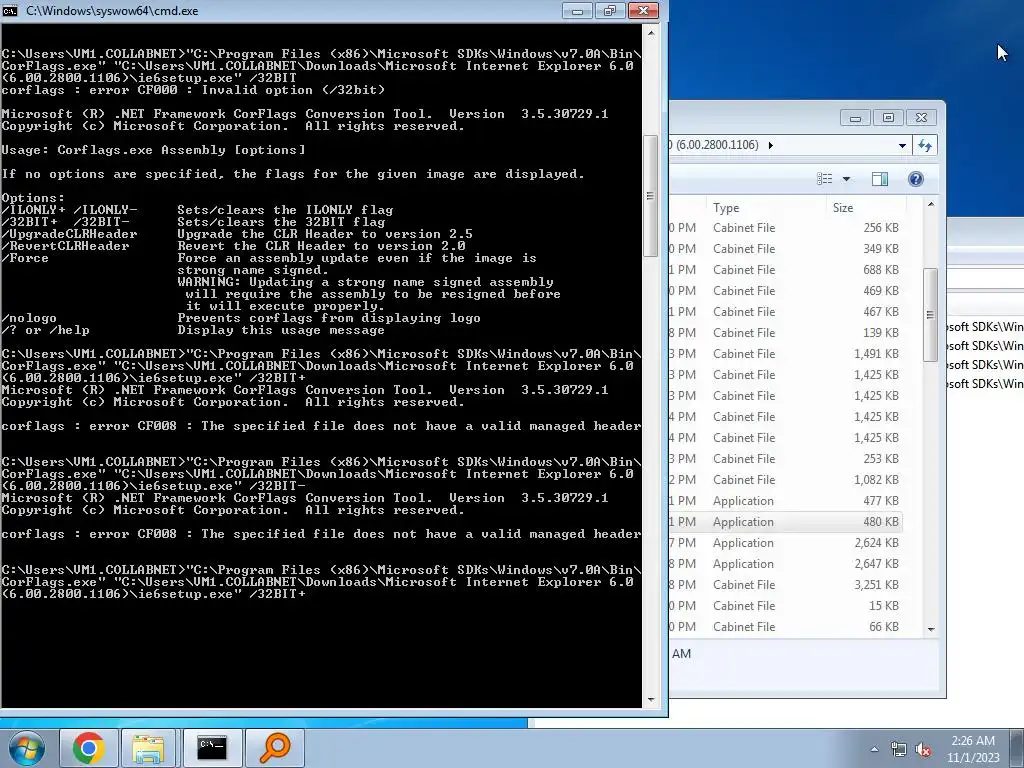Select the 256 KB Cabinet File row

786,228
